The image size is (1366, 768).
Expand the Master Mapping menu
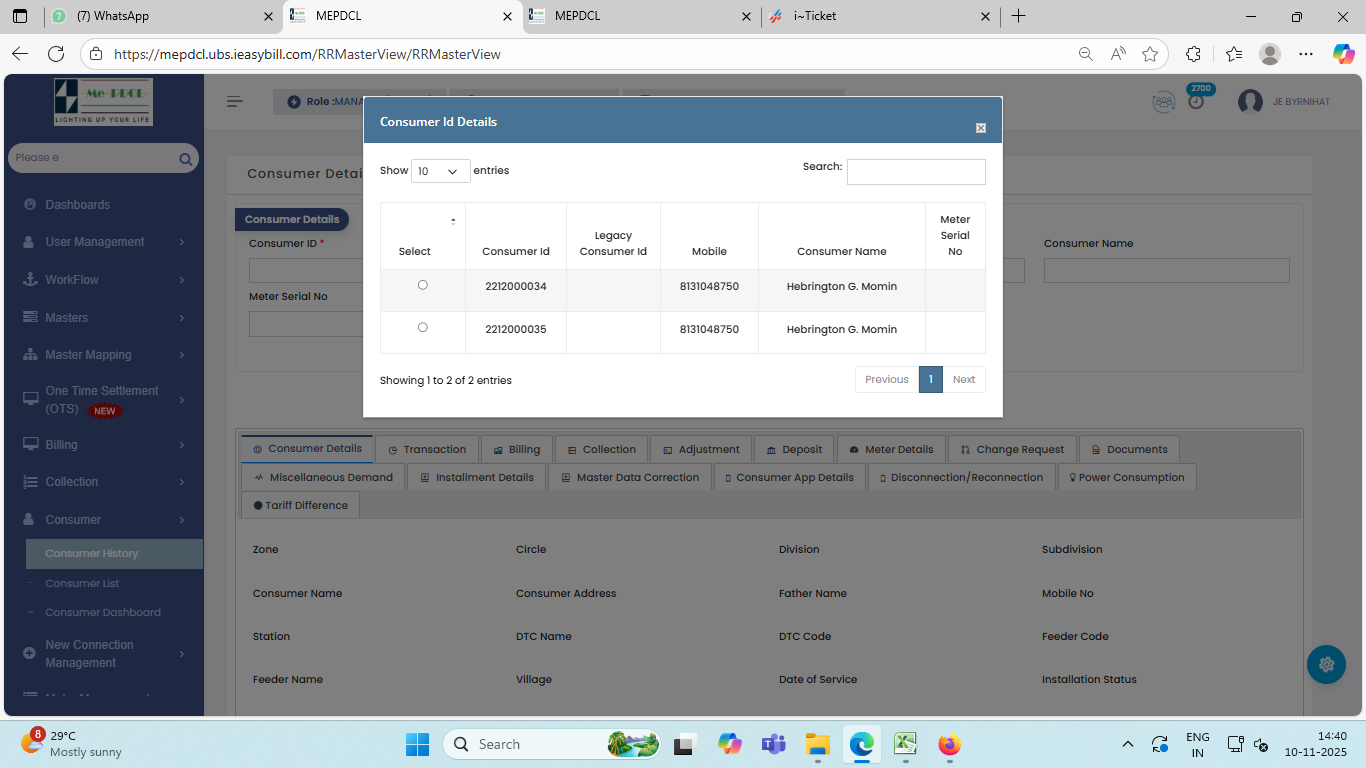pos(104,355)
